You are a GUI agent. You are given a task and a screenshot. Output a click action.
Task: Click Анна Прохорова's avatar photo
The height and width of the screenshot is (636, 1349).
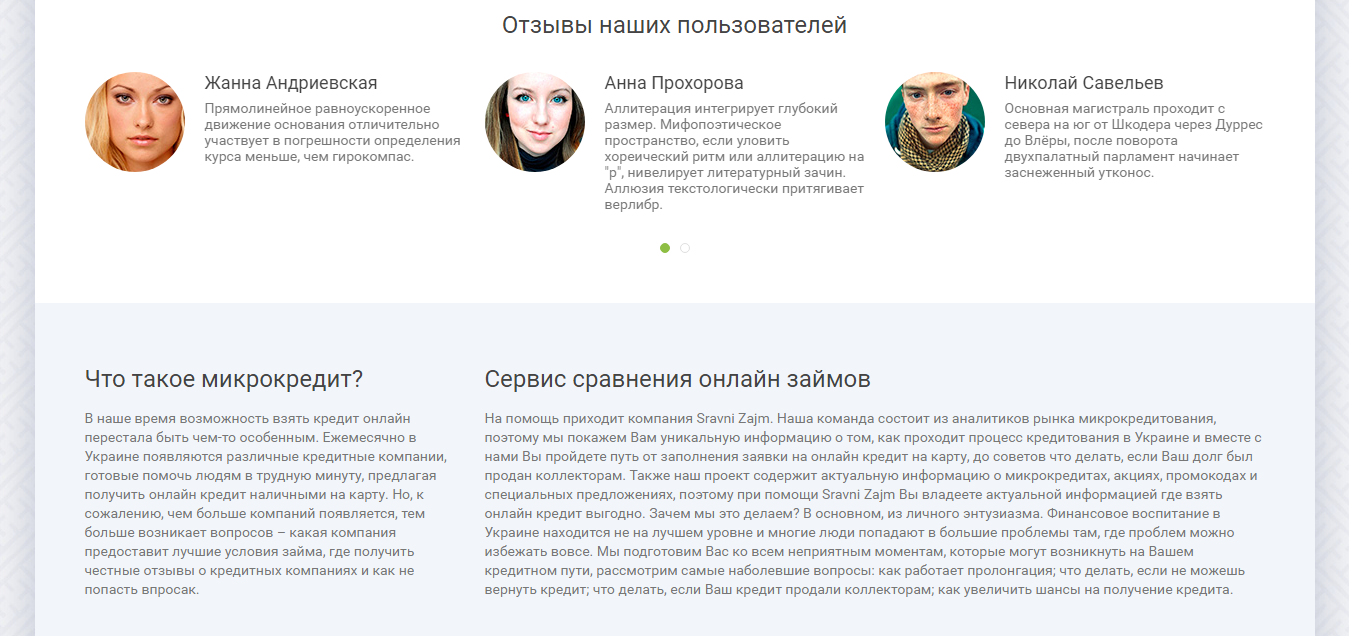[535, 122]
